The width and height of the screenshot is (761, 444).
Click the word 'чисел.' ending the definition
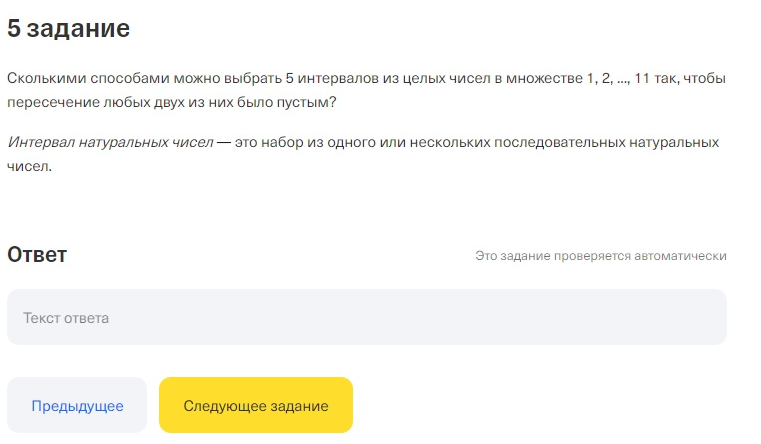click(29, 167)
